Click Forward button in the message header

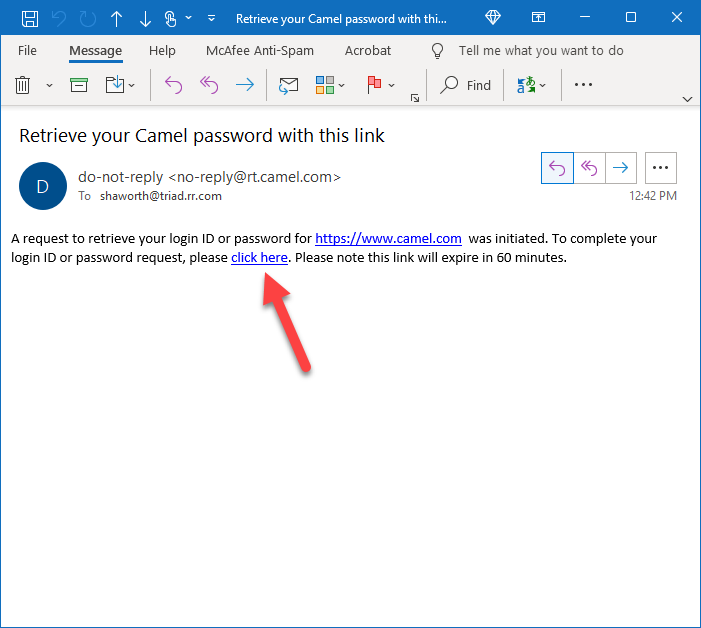click(x=621, y=168)
